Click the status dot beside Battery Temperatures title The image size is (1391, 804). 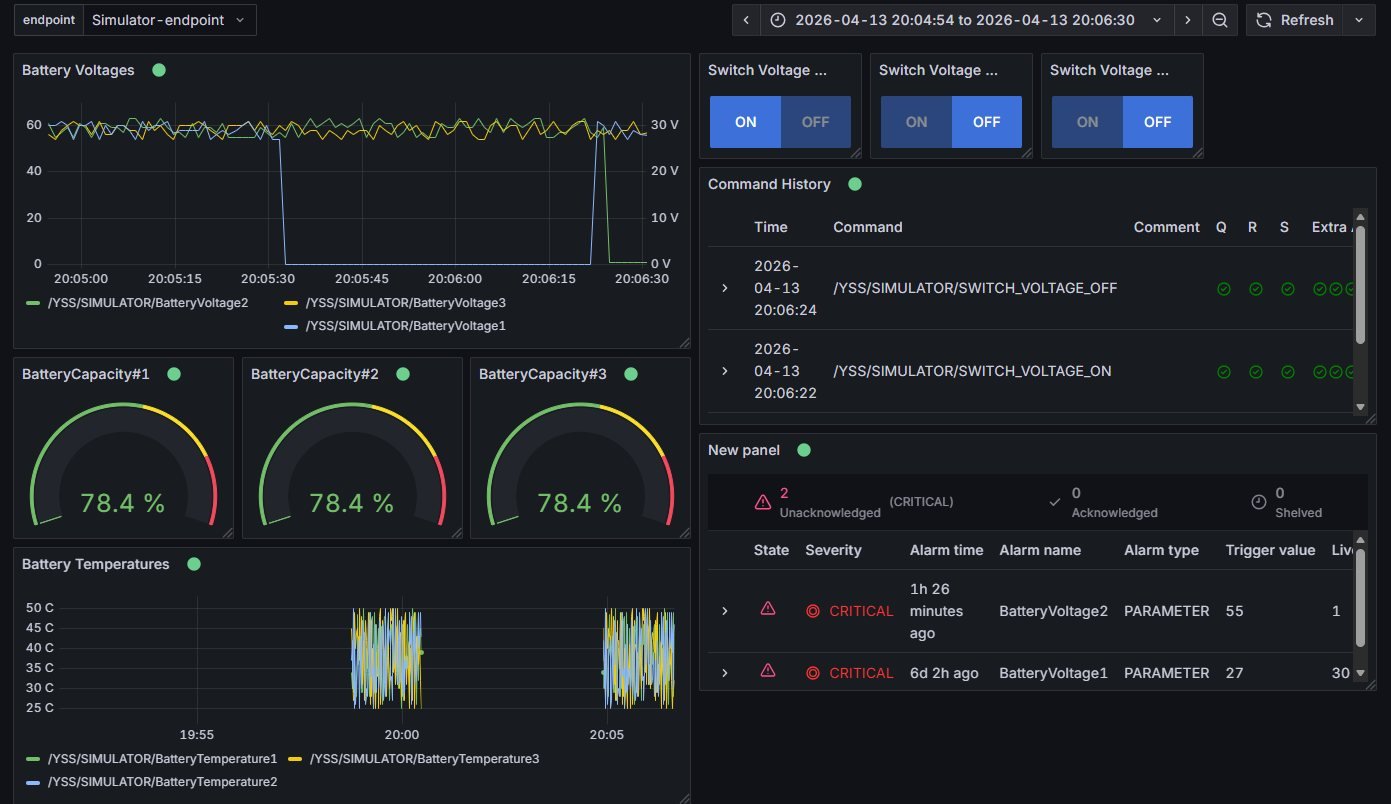194,564
